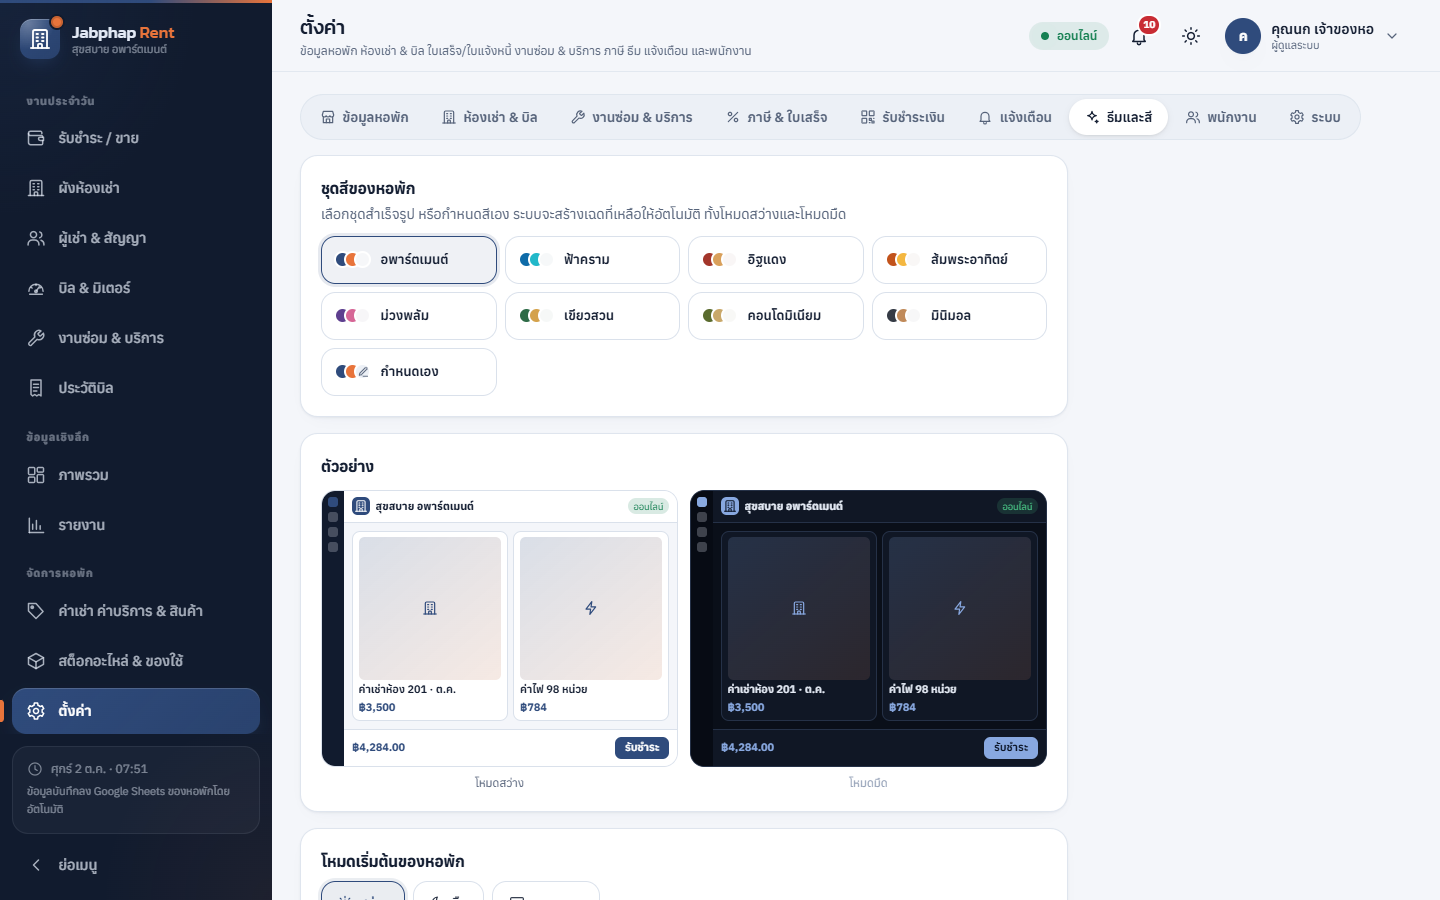Click the ค่าเช่า ค่าบริการ & สินค้า tag icon
1440x900 pixels.
pos(36,611)
